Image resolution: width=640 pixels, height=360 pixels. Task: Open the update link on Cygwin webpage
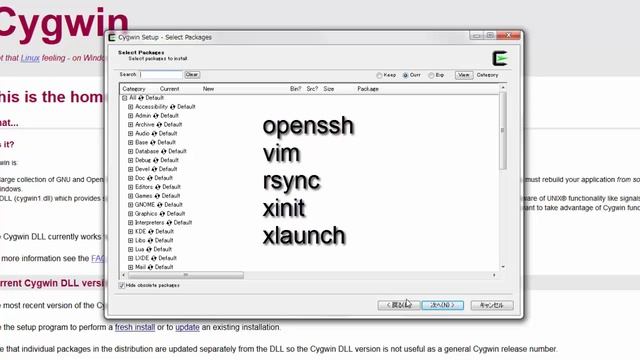(x=187, y=327)
